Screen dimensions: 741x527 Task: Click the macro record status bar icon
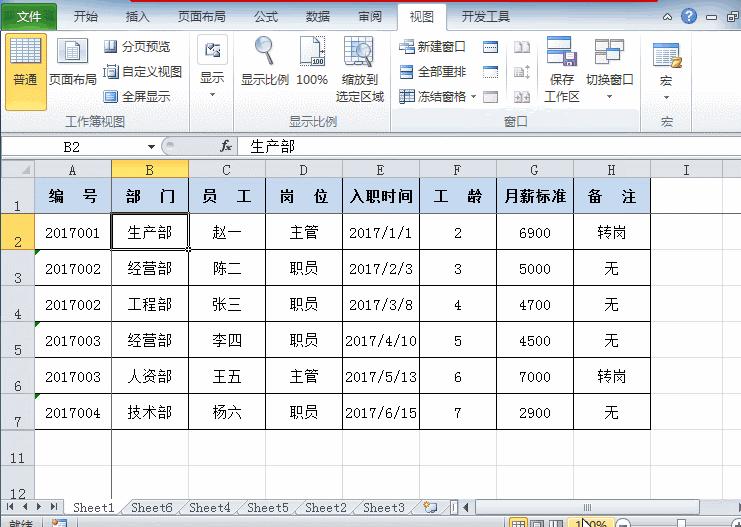pos(59,523)
